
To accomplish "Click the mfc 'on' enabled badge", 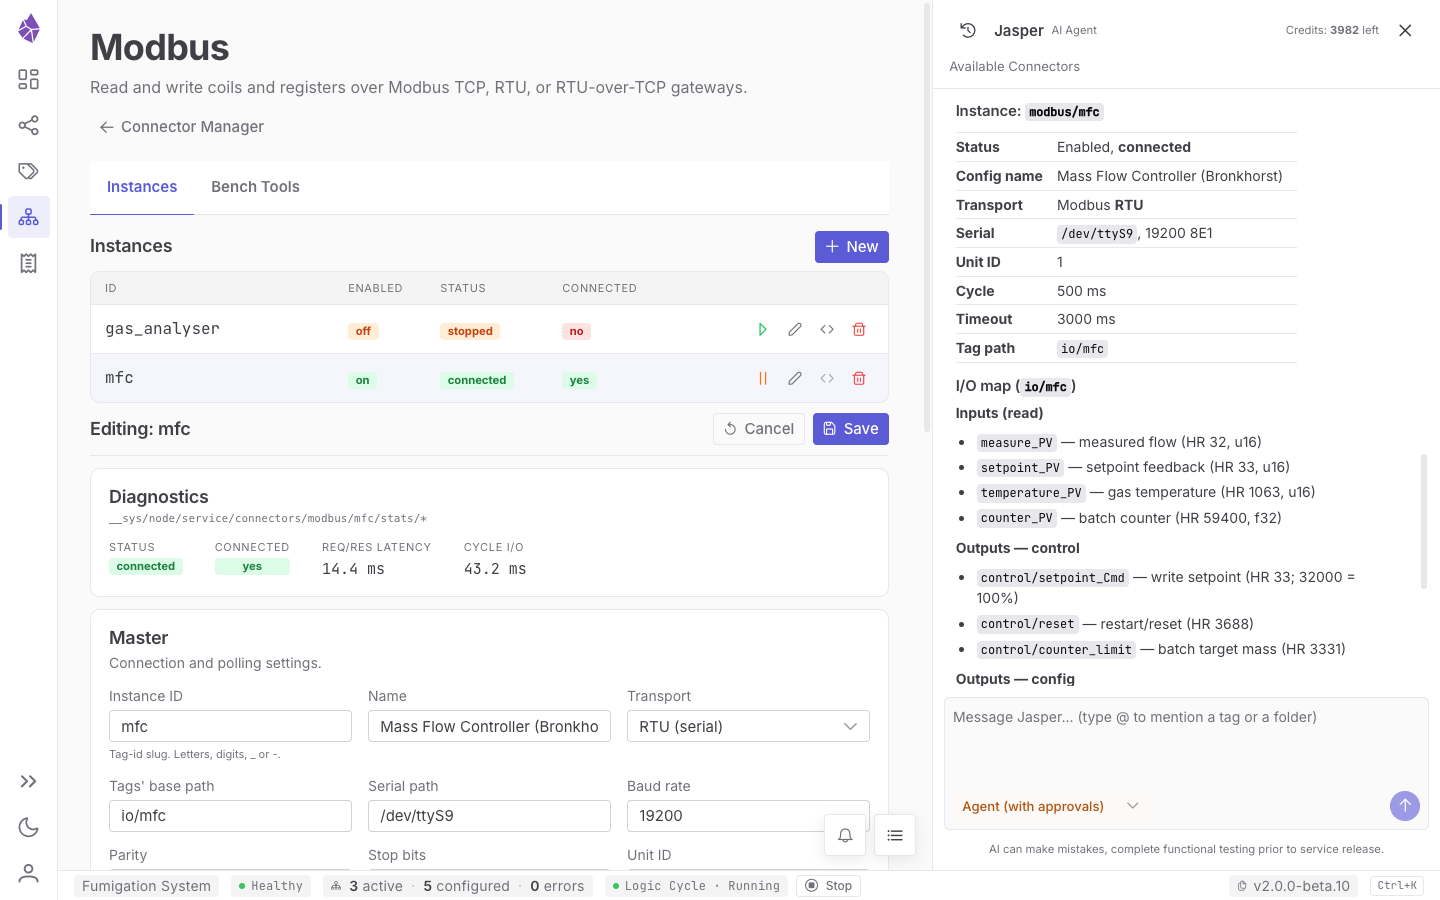I will (x=362, y=380).
